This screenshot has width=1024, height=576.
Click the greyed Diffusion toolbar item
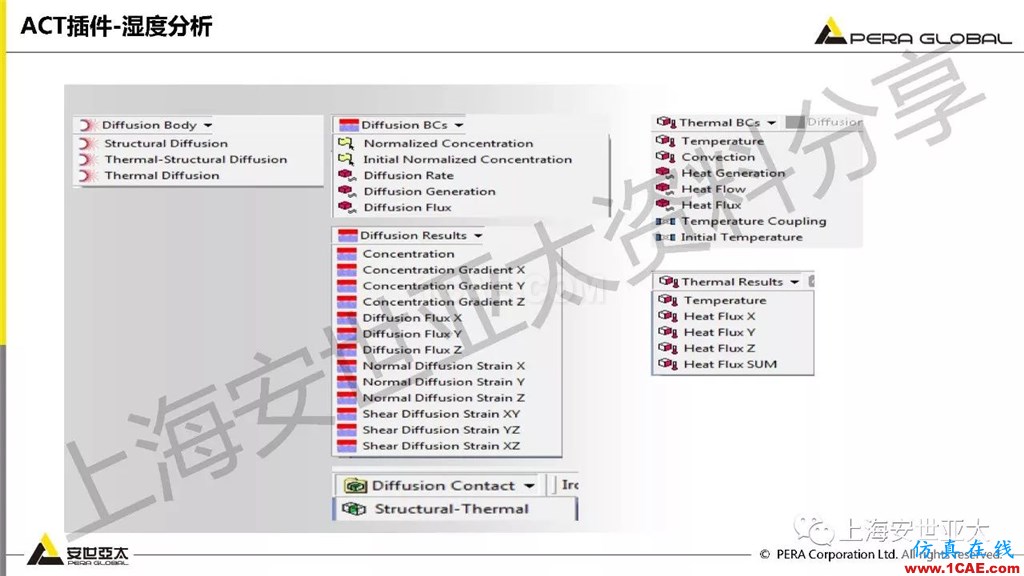pos(824,122)
